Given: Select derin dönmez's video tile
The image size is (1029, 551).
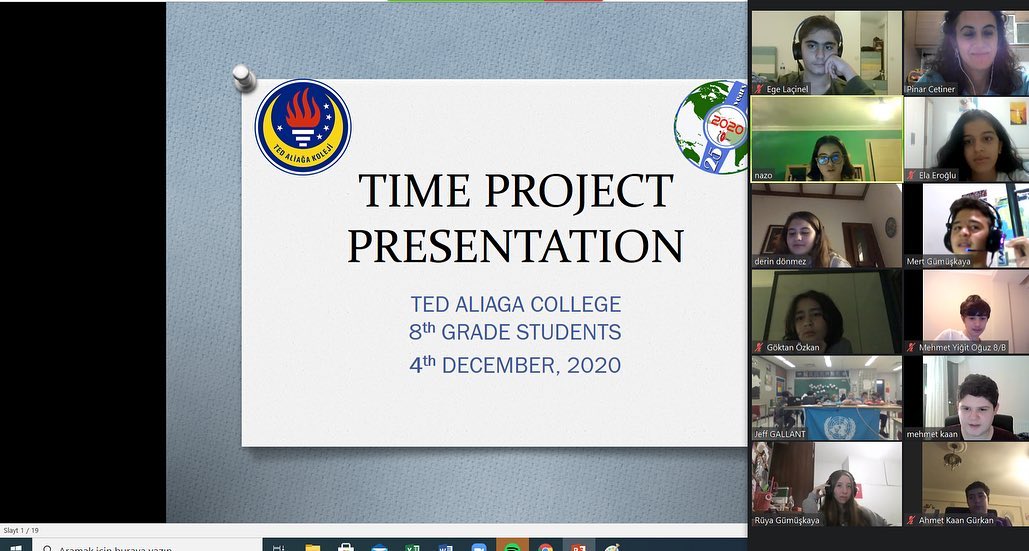Looking at the screenshot, I should pyautogui.click(x=827, y=225).
